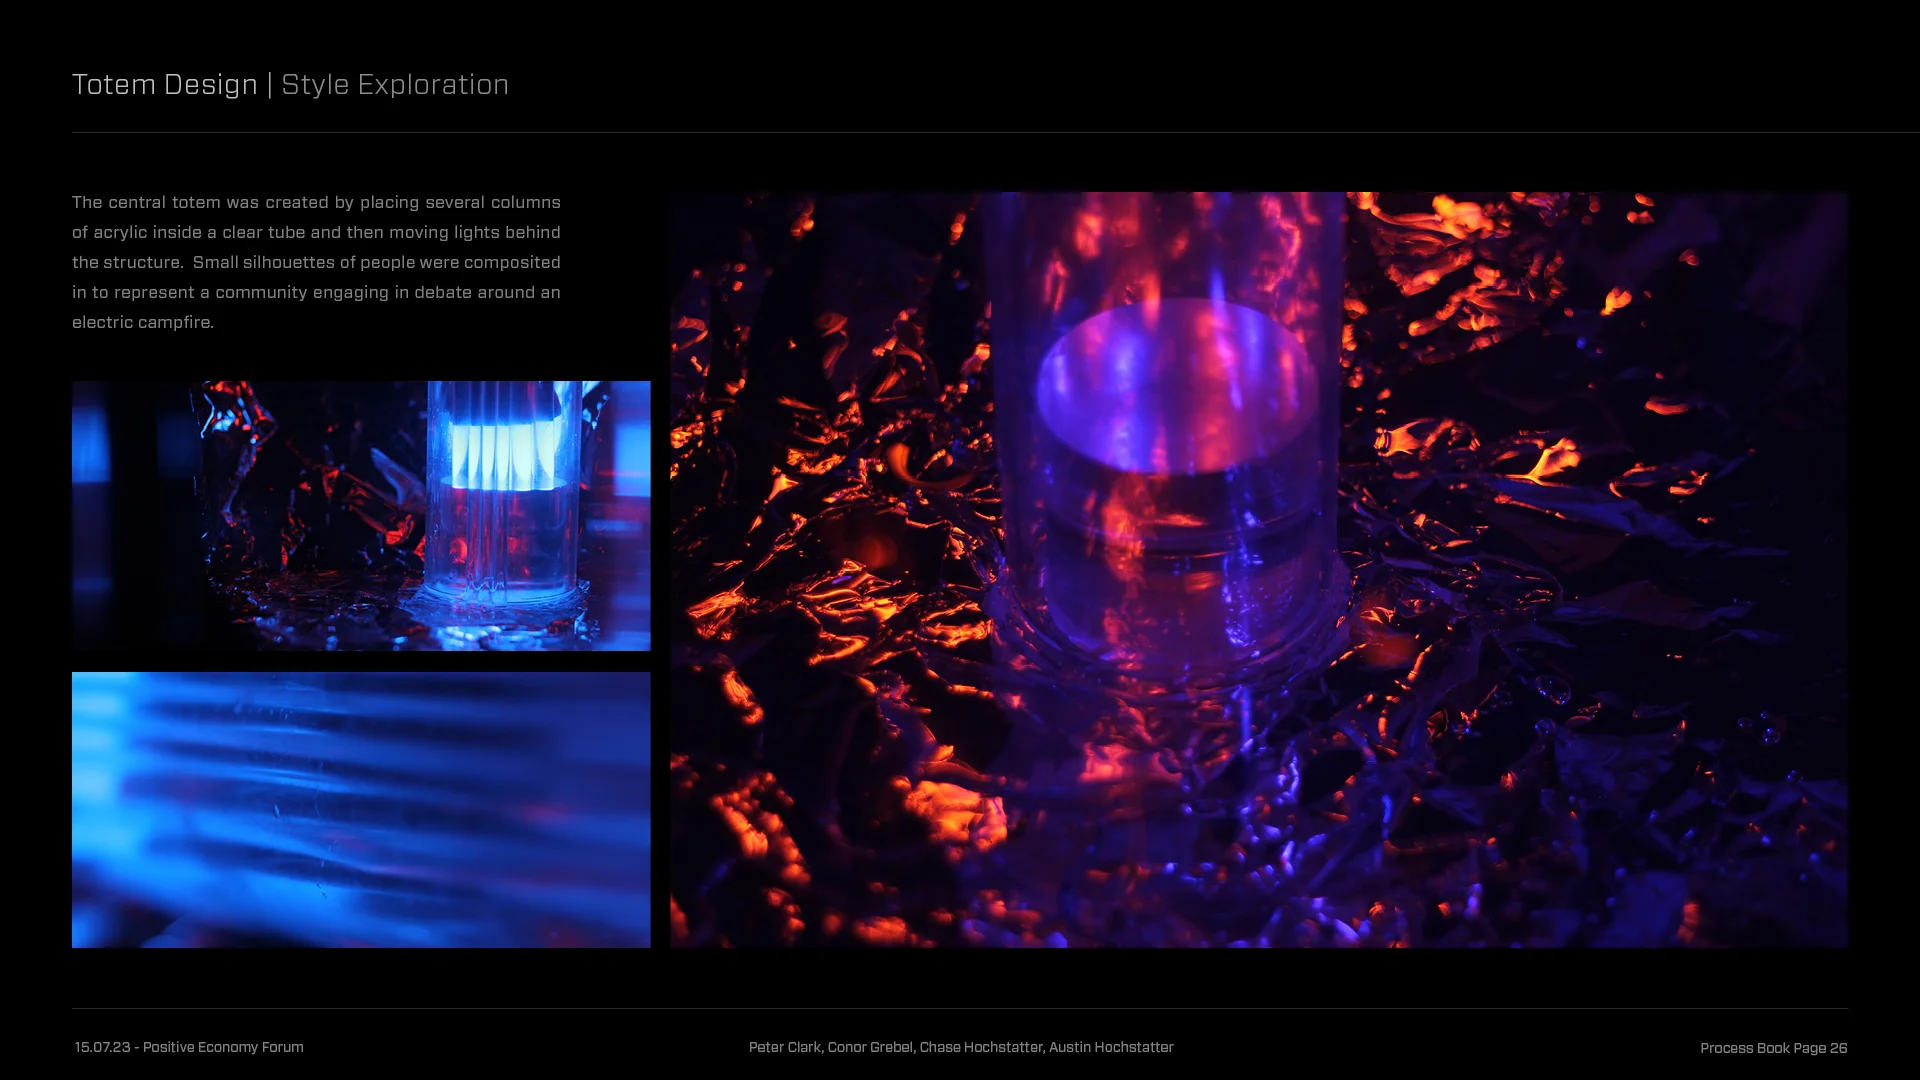
Task: Click the vertical divider bar in the title
Action: pyautogui.click(x=270, y=85)
